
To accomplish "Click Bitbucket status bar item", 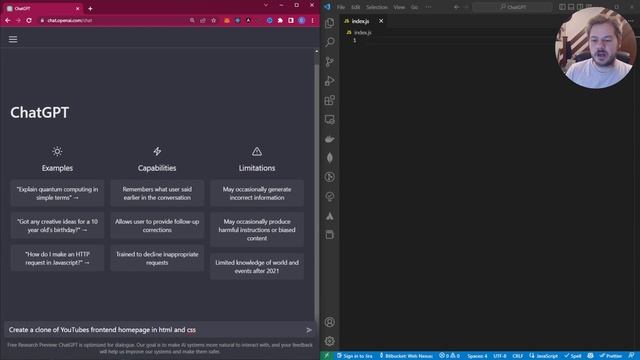I will (x=407, y=356).
